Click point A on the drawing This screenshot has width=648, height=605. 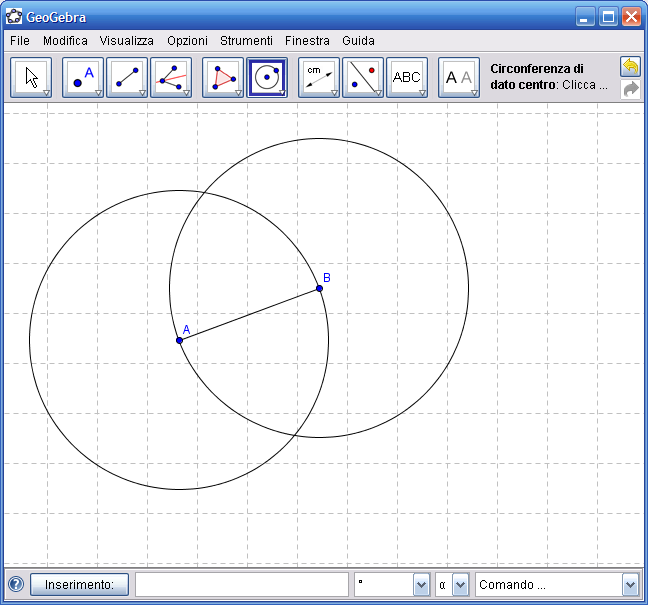[179, 340]
